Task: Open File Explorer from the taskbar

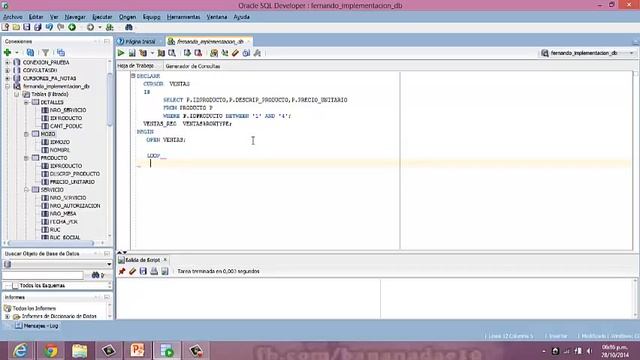Action: 80,351
